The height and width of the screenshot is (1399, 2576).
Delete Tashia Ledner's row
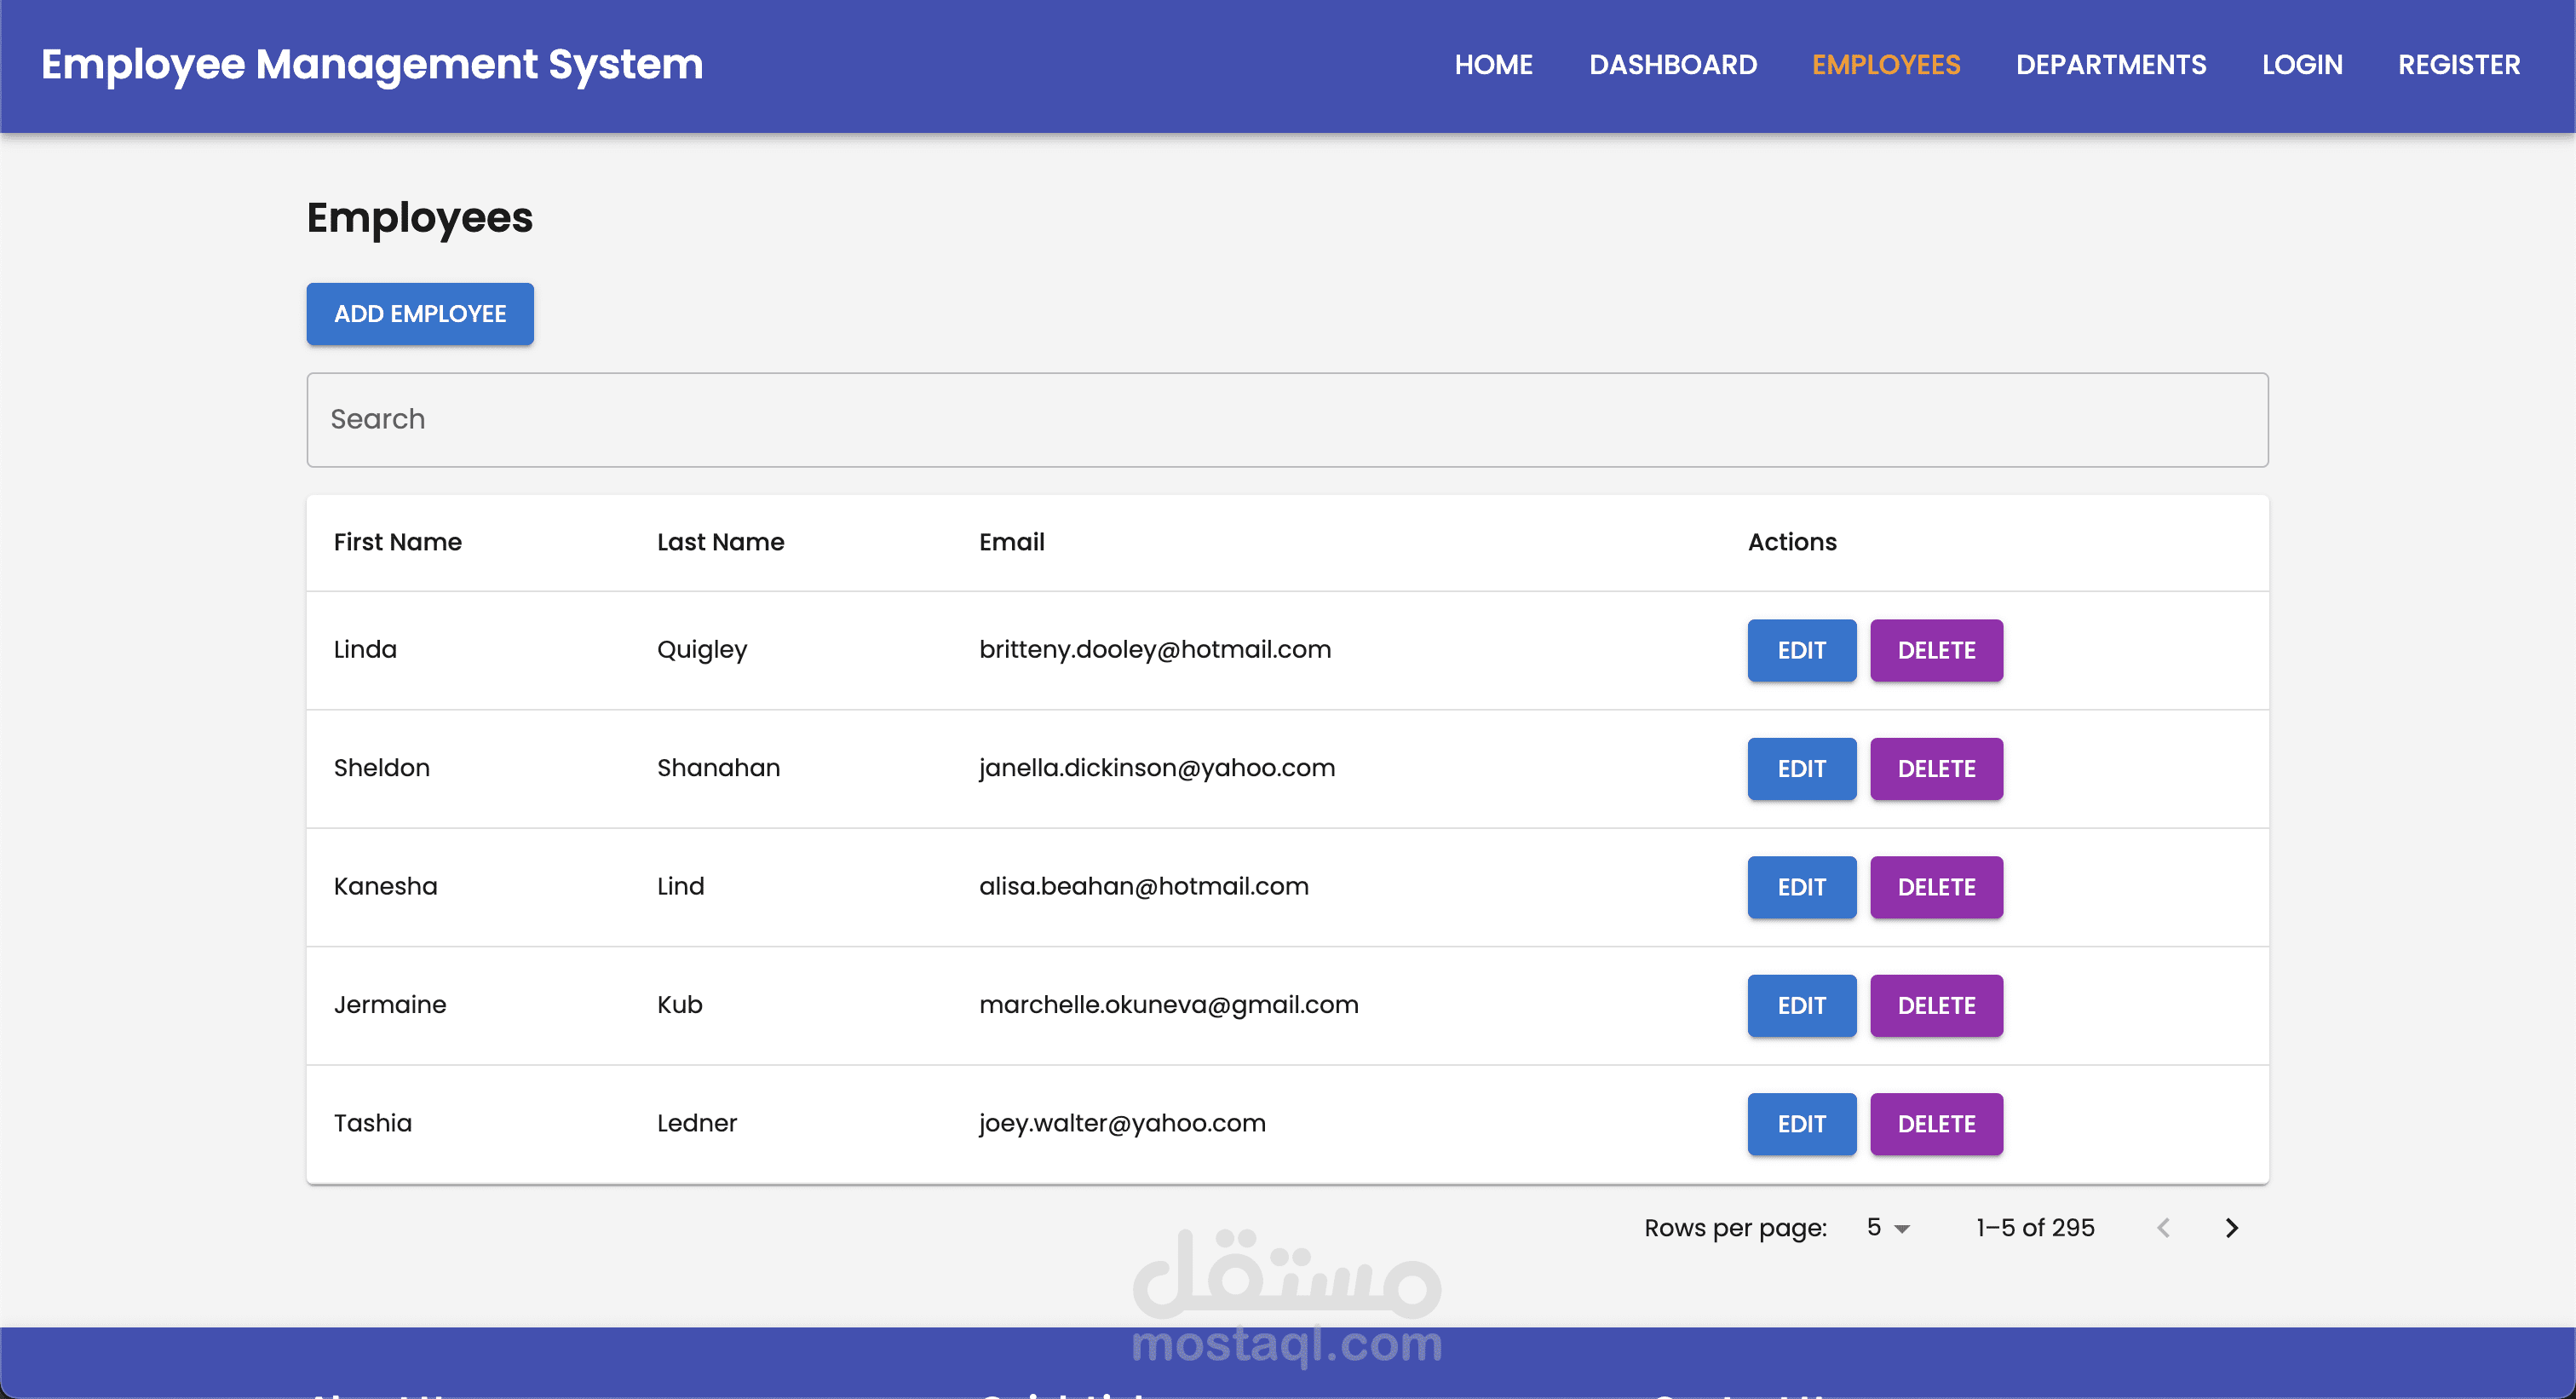click(x=1936, y=1124)
